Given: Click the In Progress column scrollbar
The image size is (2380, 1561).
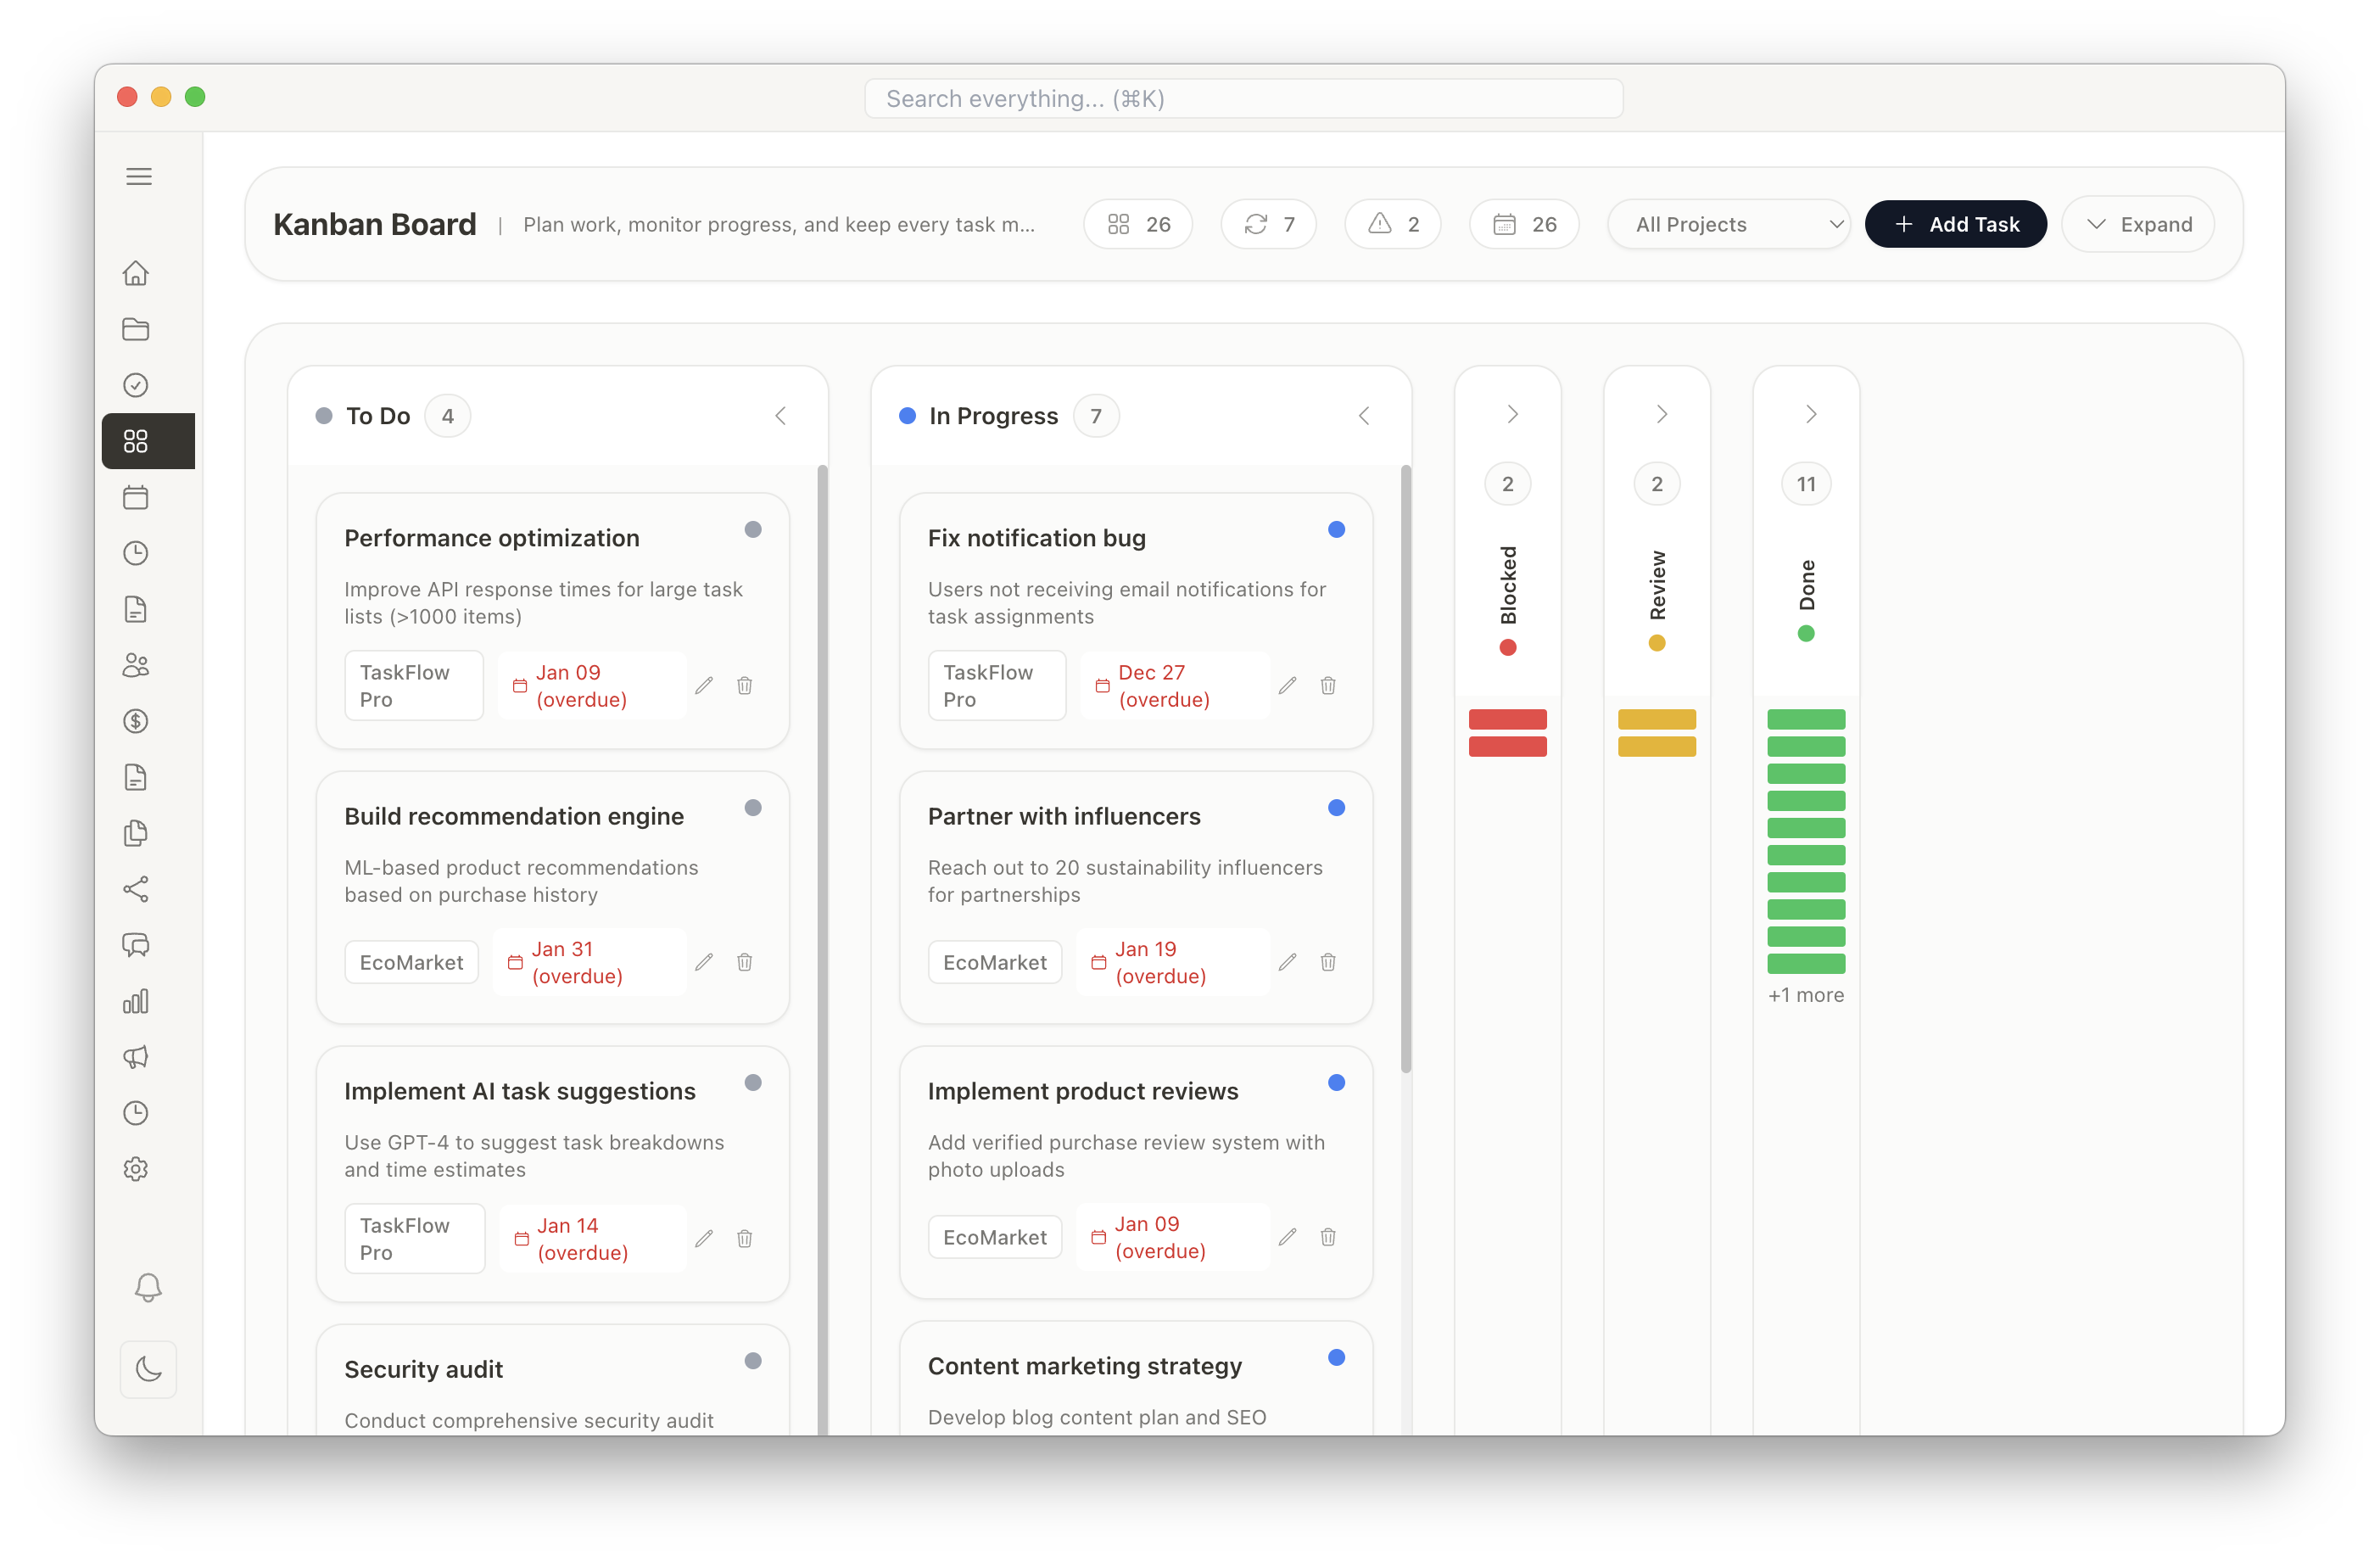Looking at the screenshot, I should (1406, 768).
